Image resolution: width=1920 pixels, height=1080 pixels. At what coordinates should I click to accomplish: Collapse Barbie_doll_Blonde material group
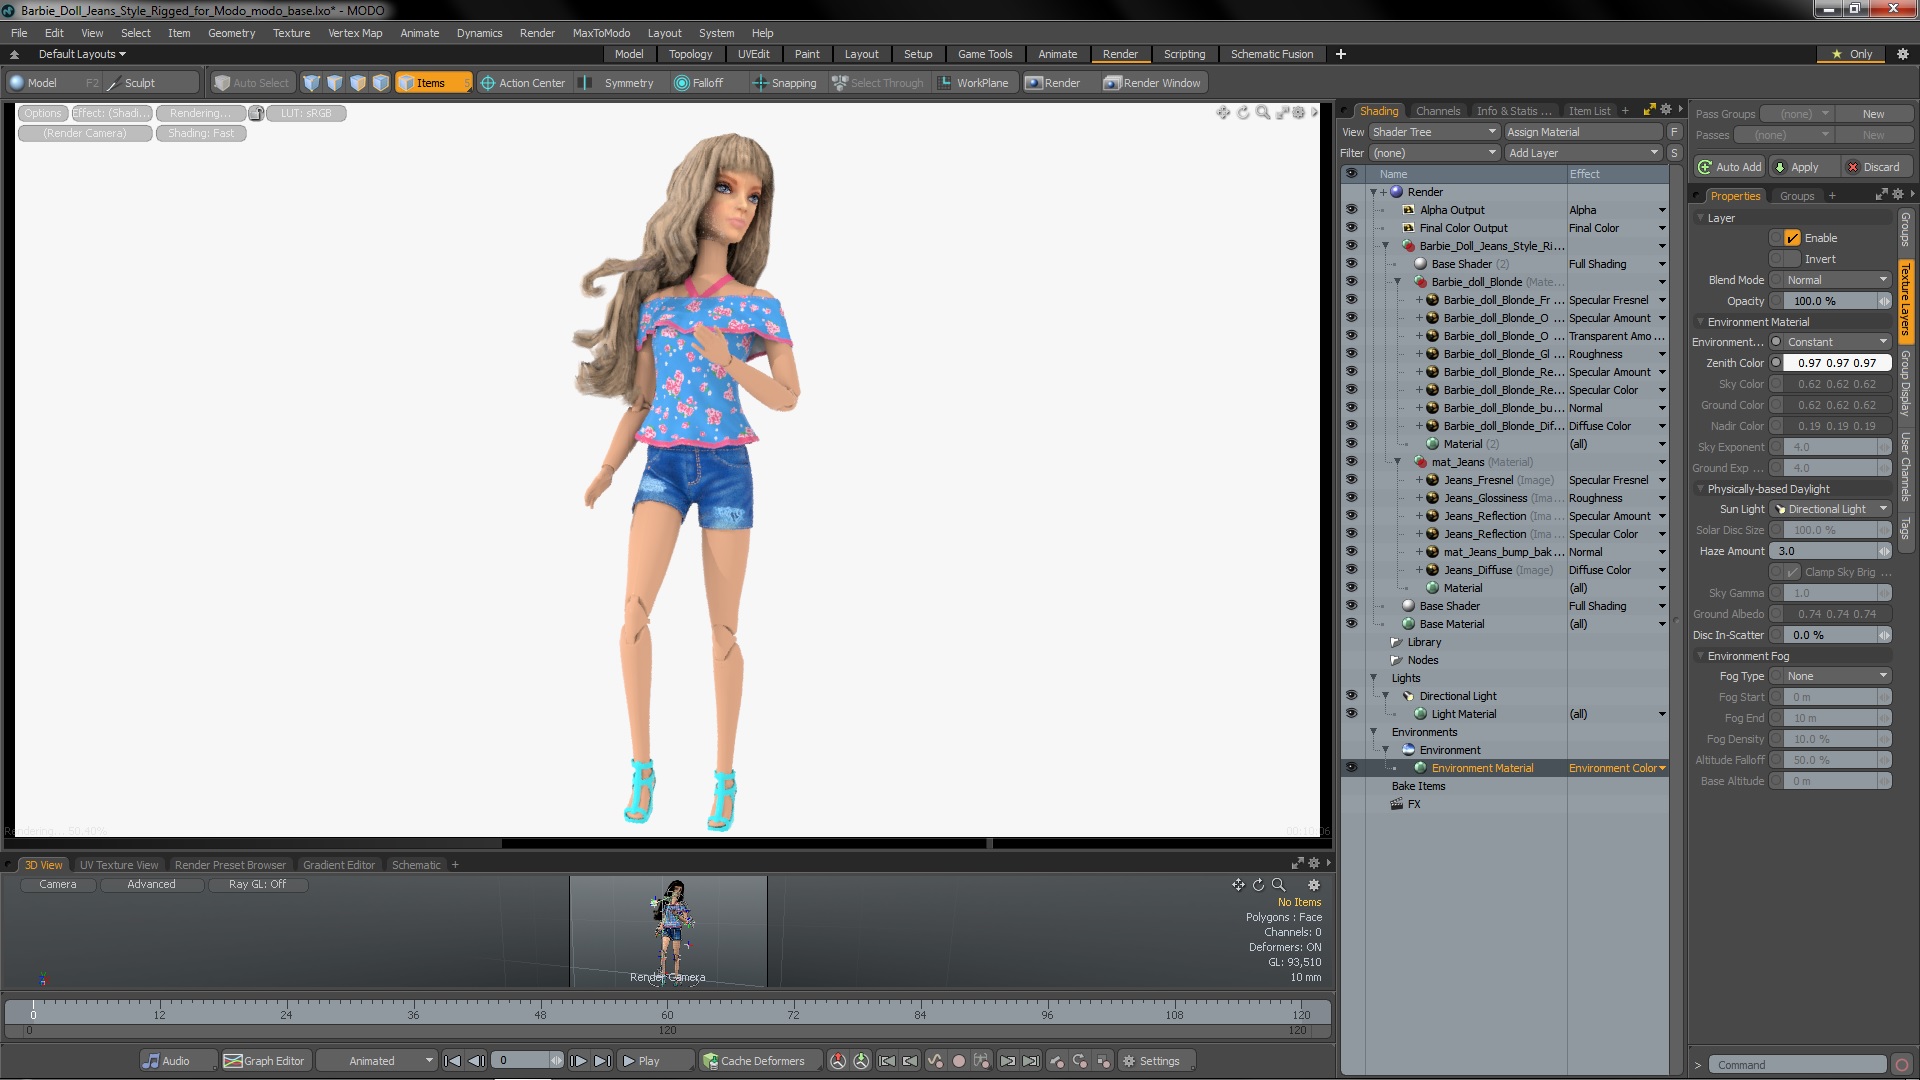click(x=1398, y=282)
